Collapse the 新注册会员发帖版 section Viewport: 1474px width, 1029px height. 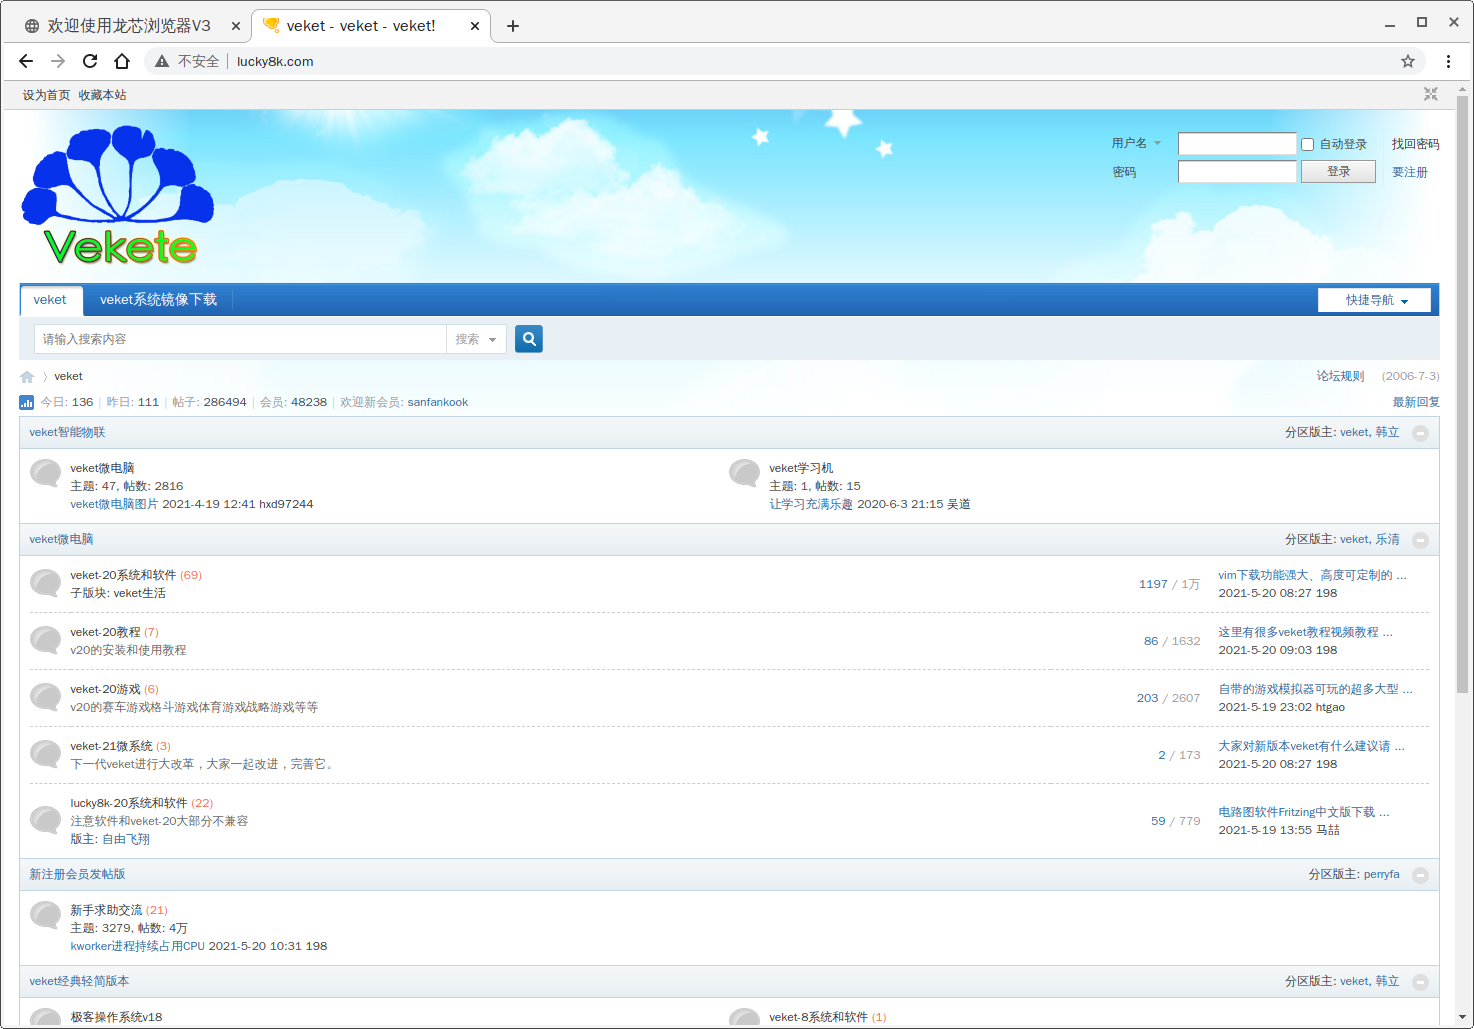pos(1420,875)
